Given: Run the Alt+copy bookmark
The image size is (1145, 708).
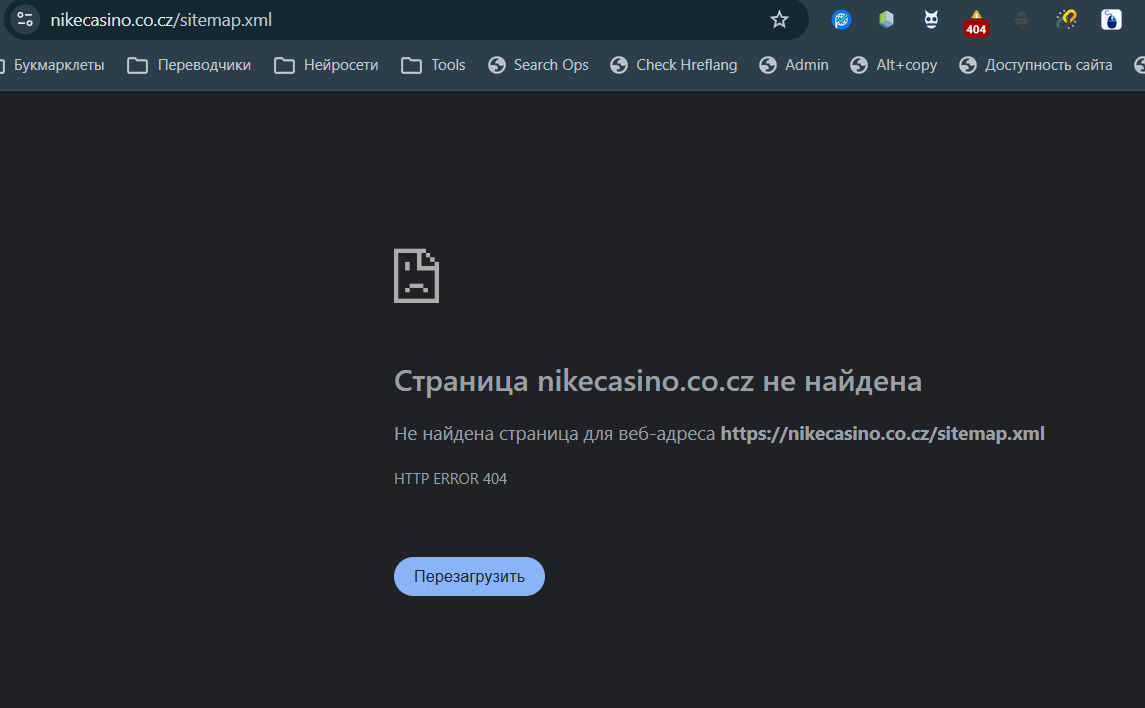Looking at the screenshot, I should click(894, 65).
